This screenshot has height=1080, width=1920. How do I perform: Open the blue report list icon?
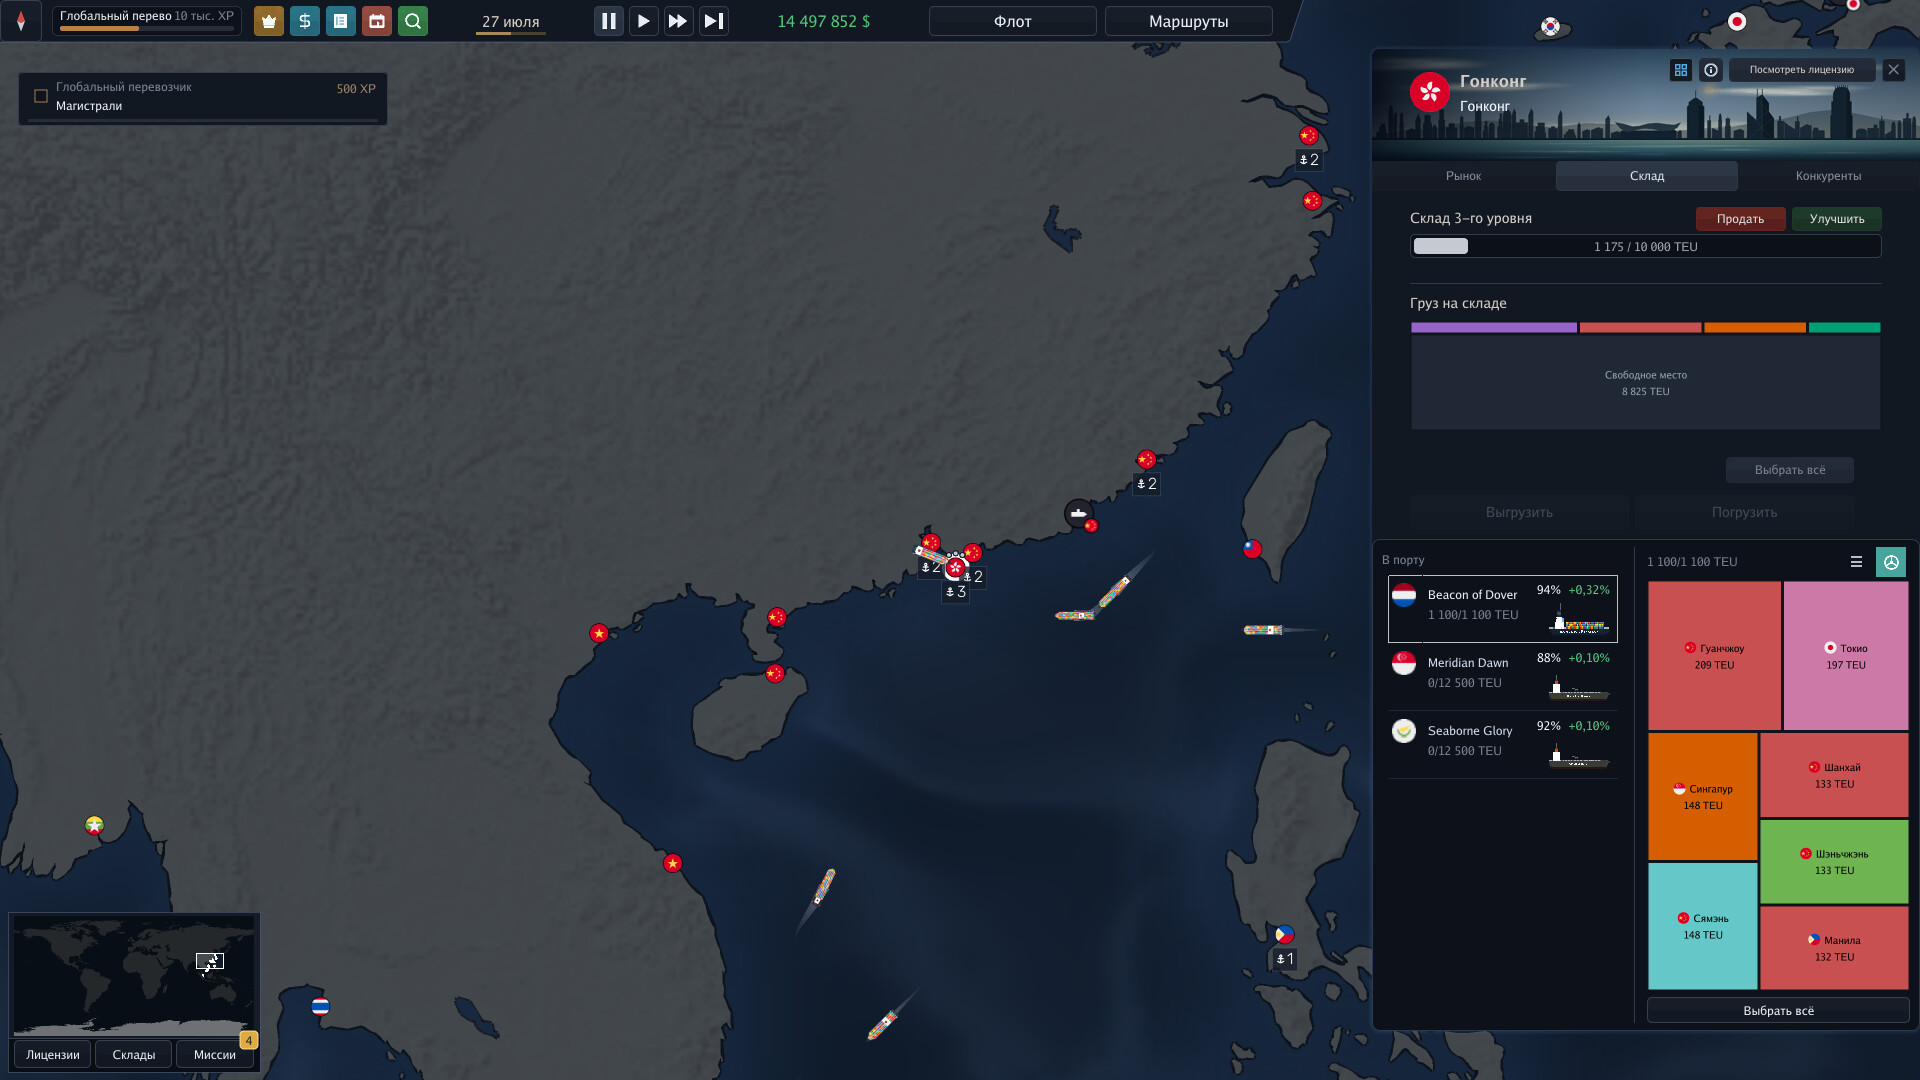click(x=340, y=21)
